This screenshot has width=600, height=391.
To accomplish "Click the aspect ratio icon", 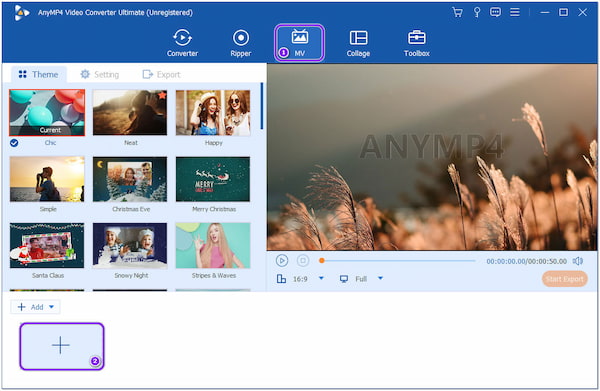I will coord(281,279).
